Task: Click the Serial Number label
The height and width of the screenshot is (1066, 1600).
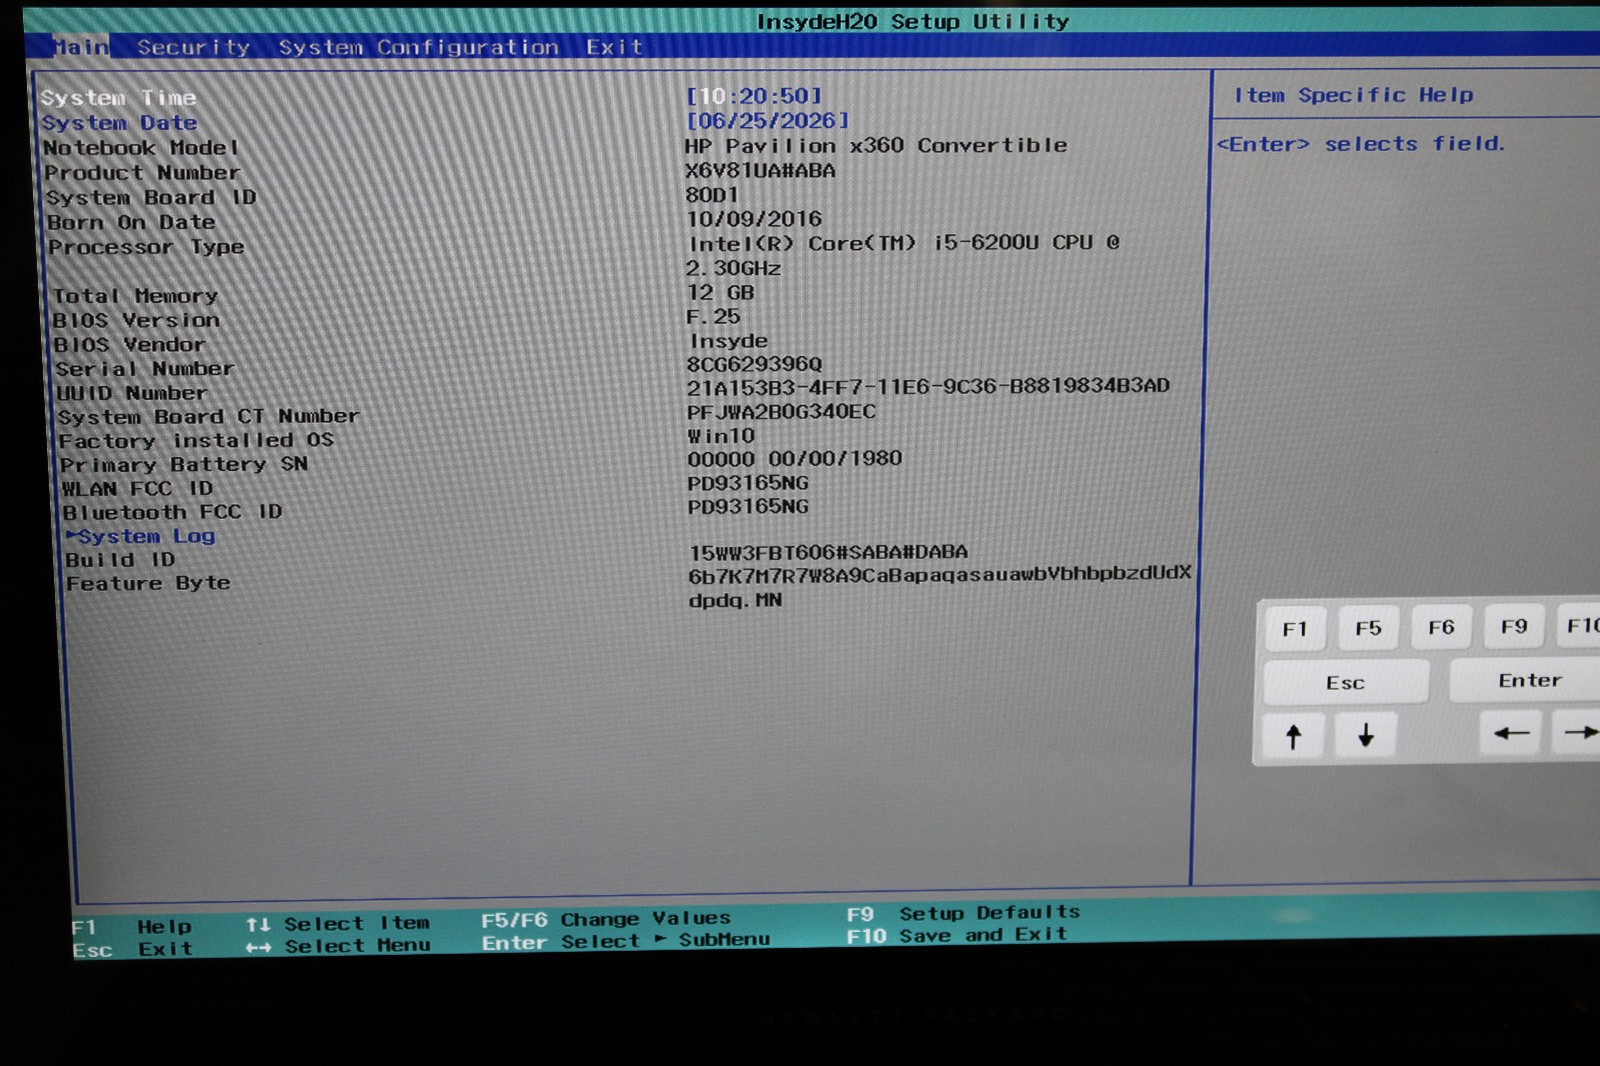Action: (x=145, y=369)
